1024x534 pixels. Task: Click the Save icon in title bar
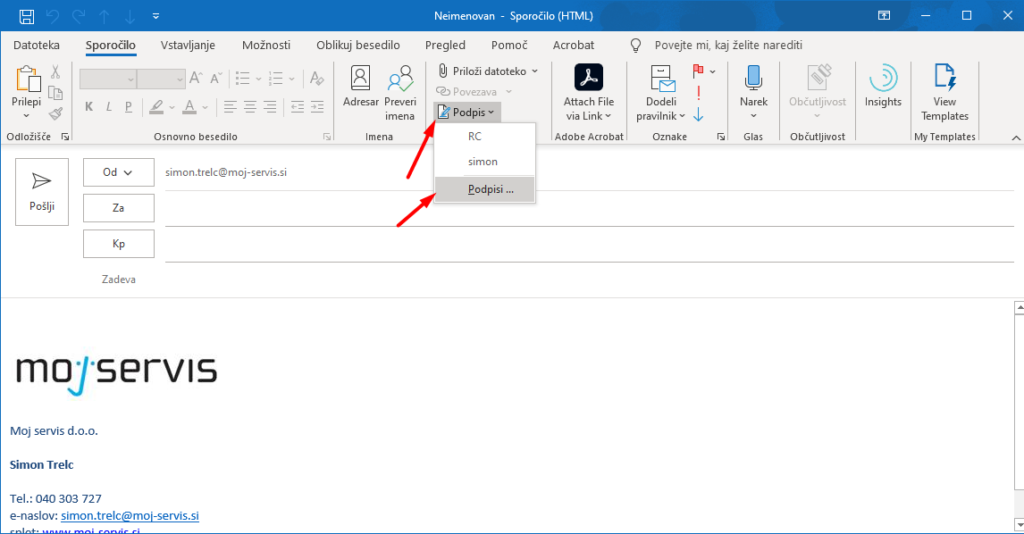tap(27, 16)
